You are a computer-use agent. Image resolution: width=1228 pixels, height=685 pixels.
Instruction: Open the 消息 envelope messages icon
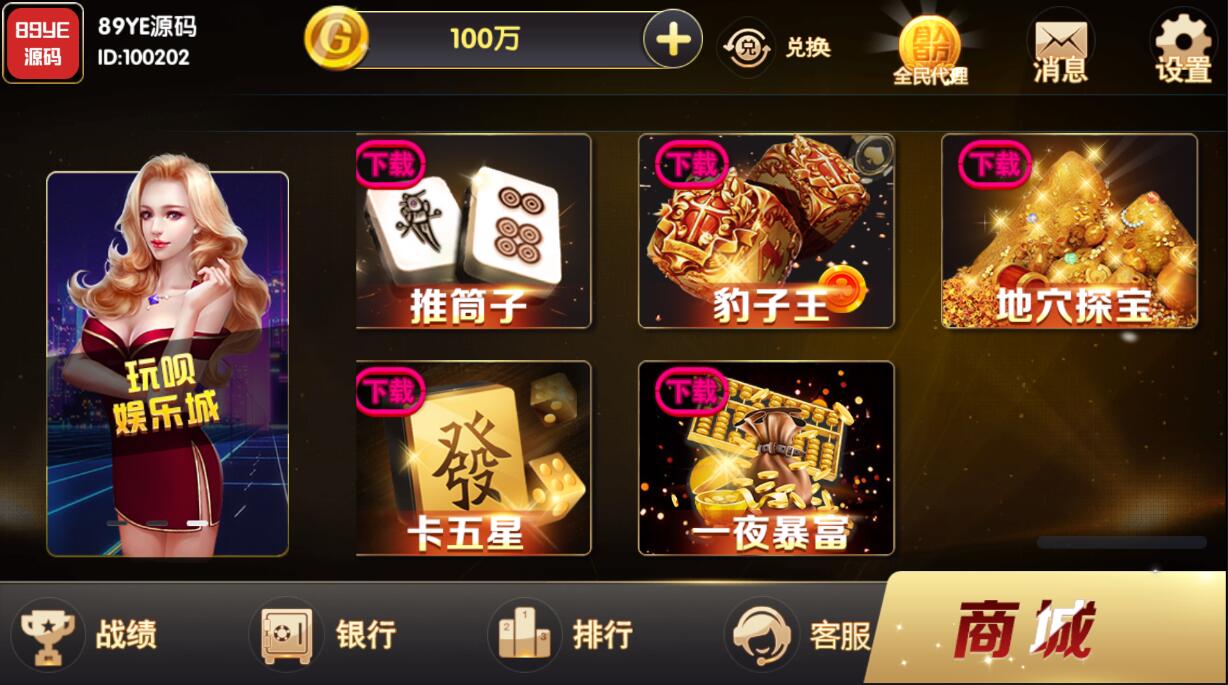pyautogui.click(x=1060, y=48)
